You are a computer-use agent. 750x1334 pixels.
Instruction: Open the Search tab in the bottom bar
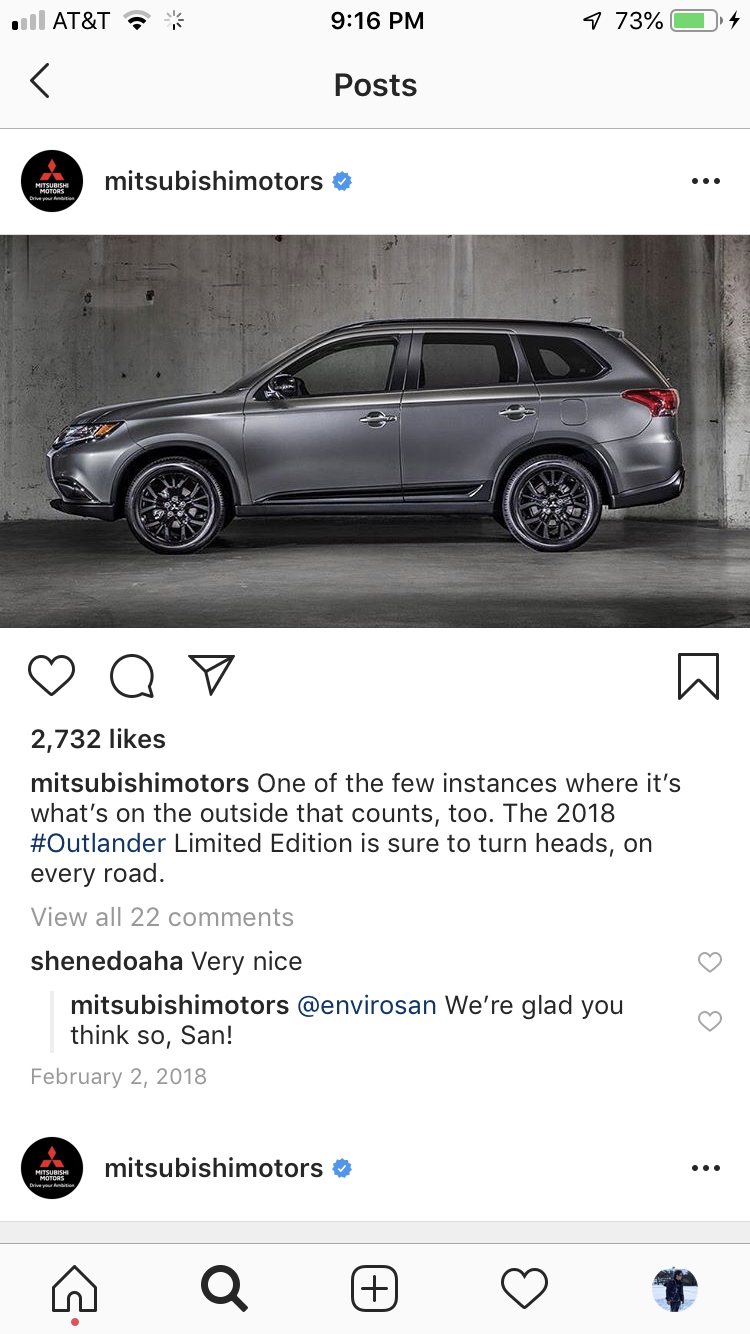click(224, 1288)
